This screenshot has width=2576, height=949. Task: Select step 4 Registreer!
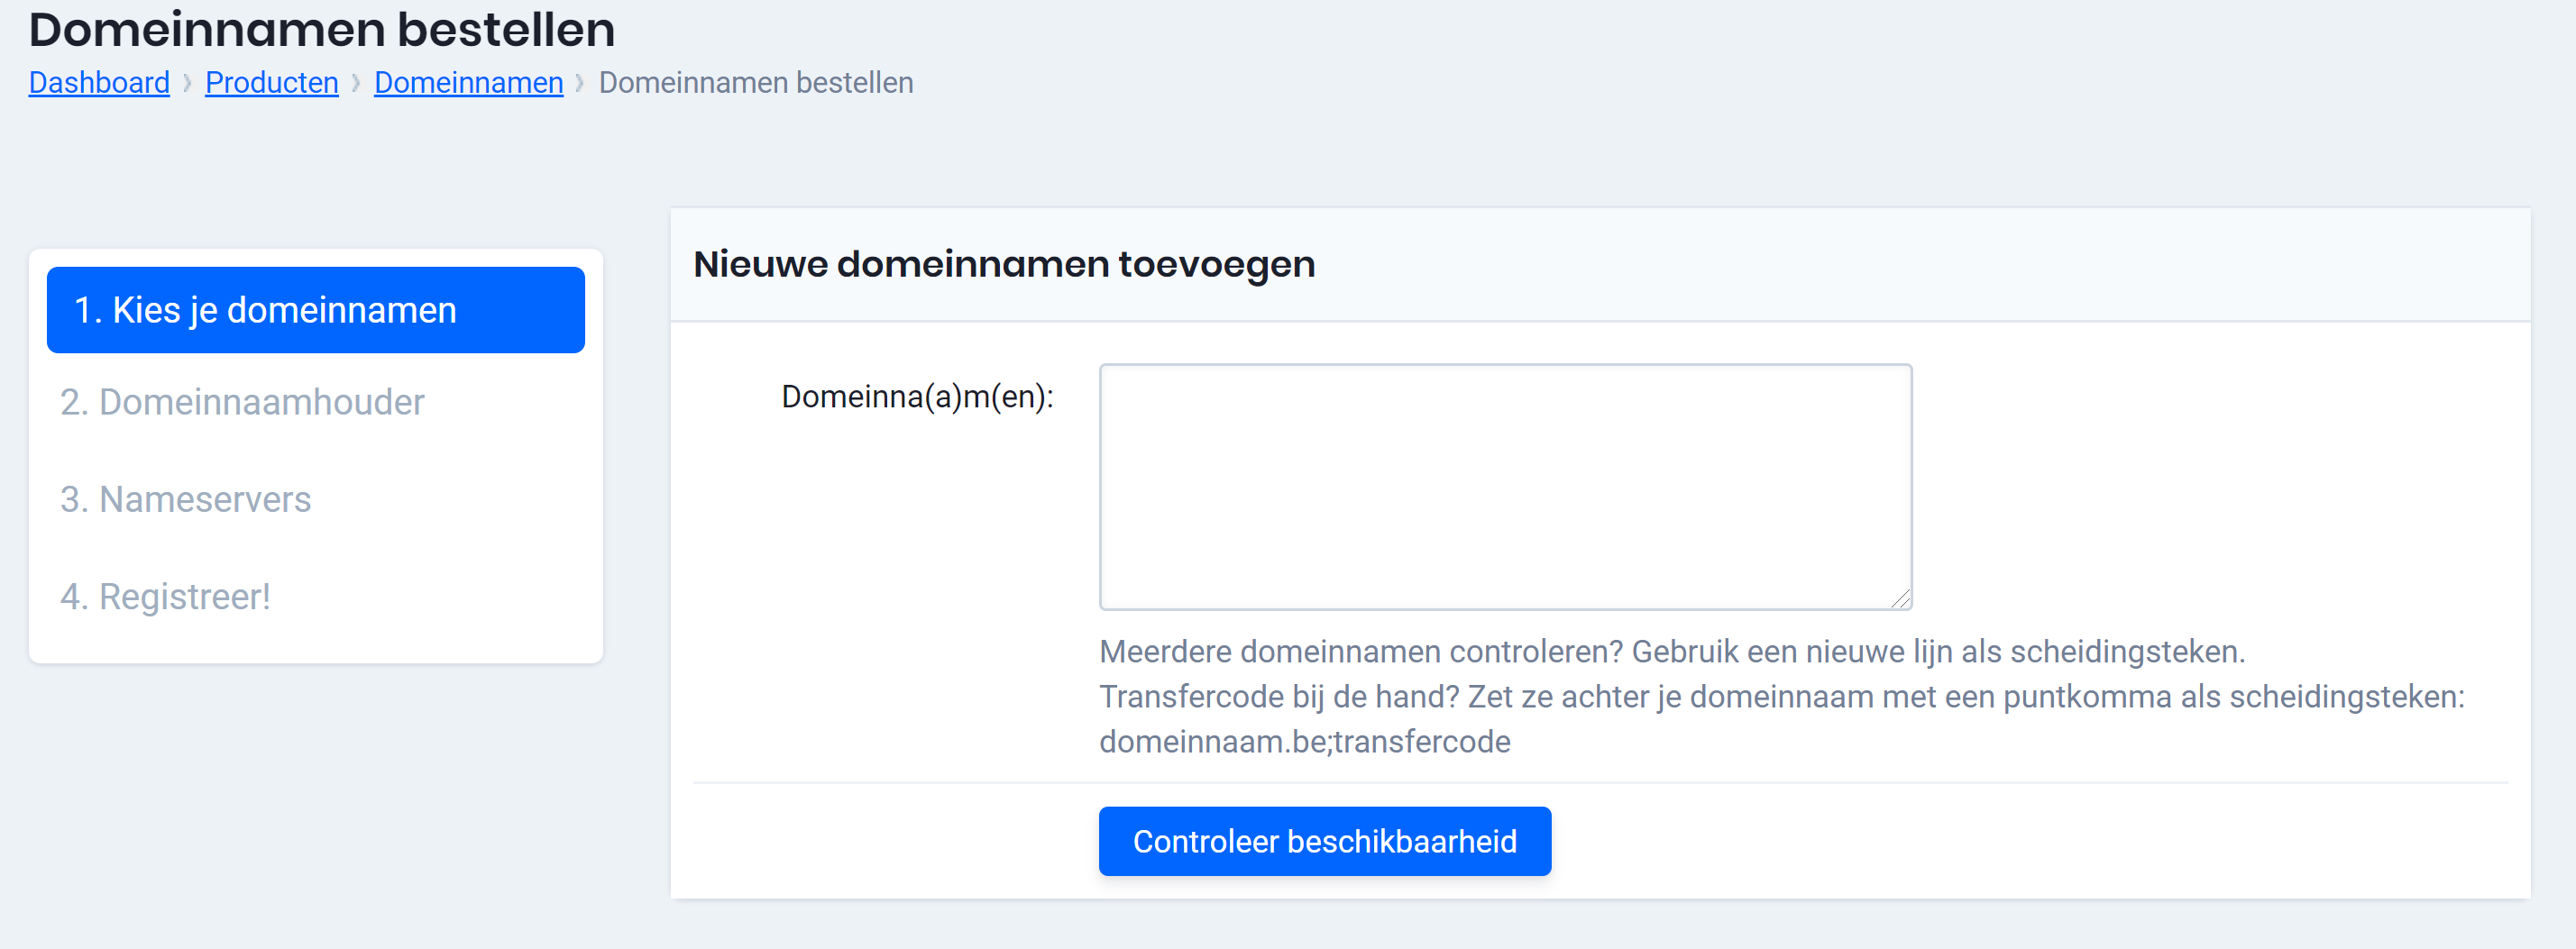coord(165,596)
